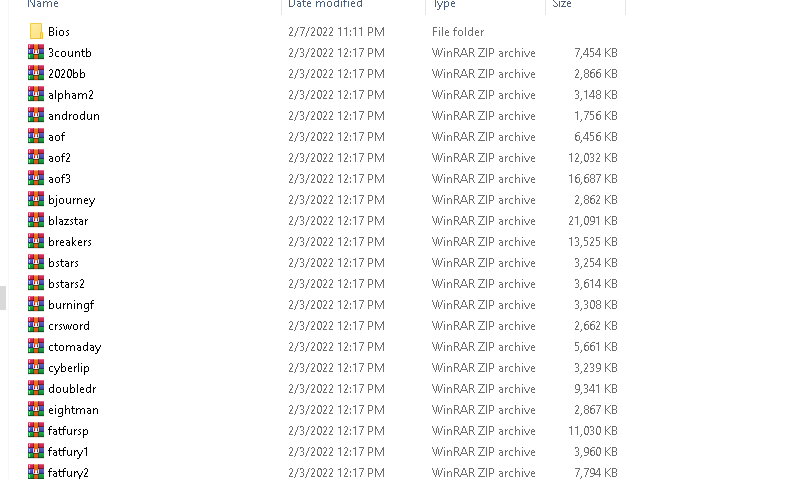800x479 pixels.
Task: Sort files by the Name column
Action: pos(43,4)
